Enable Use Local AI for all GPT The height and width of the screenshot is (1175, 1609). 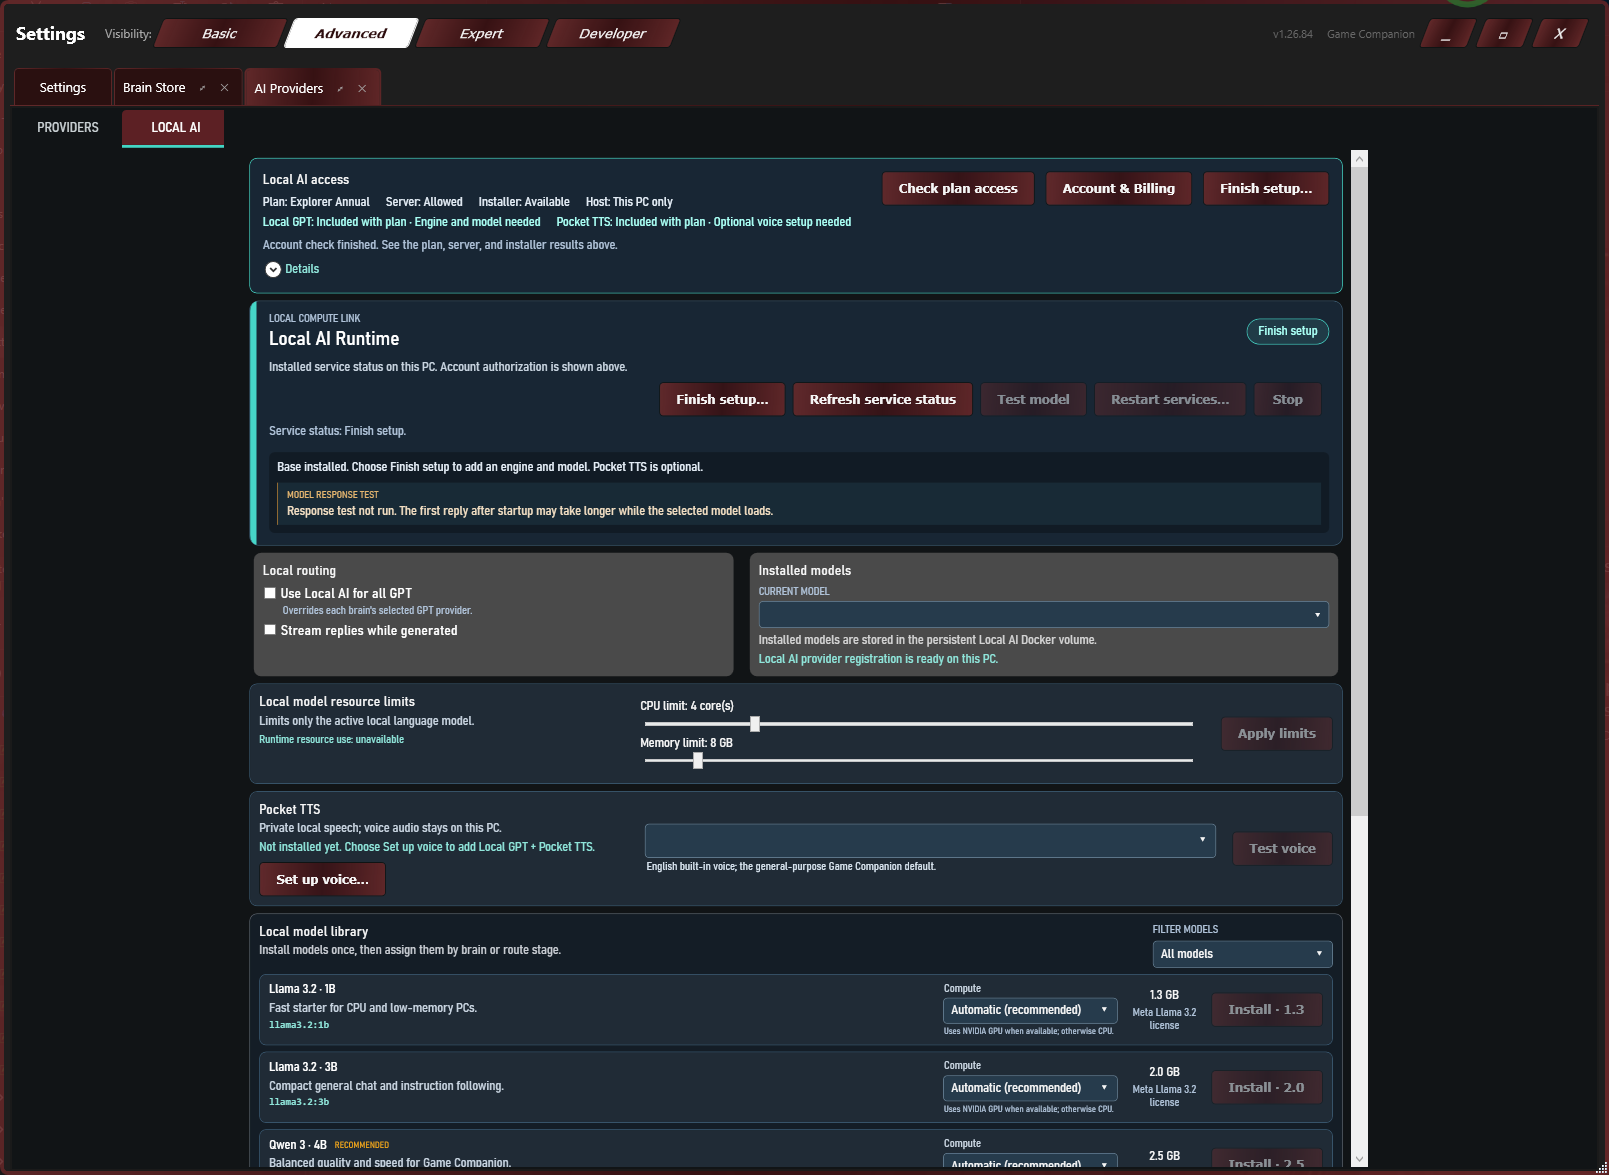click(x=270, y=593)
